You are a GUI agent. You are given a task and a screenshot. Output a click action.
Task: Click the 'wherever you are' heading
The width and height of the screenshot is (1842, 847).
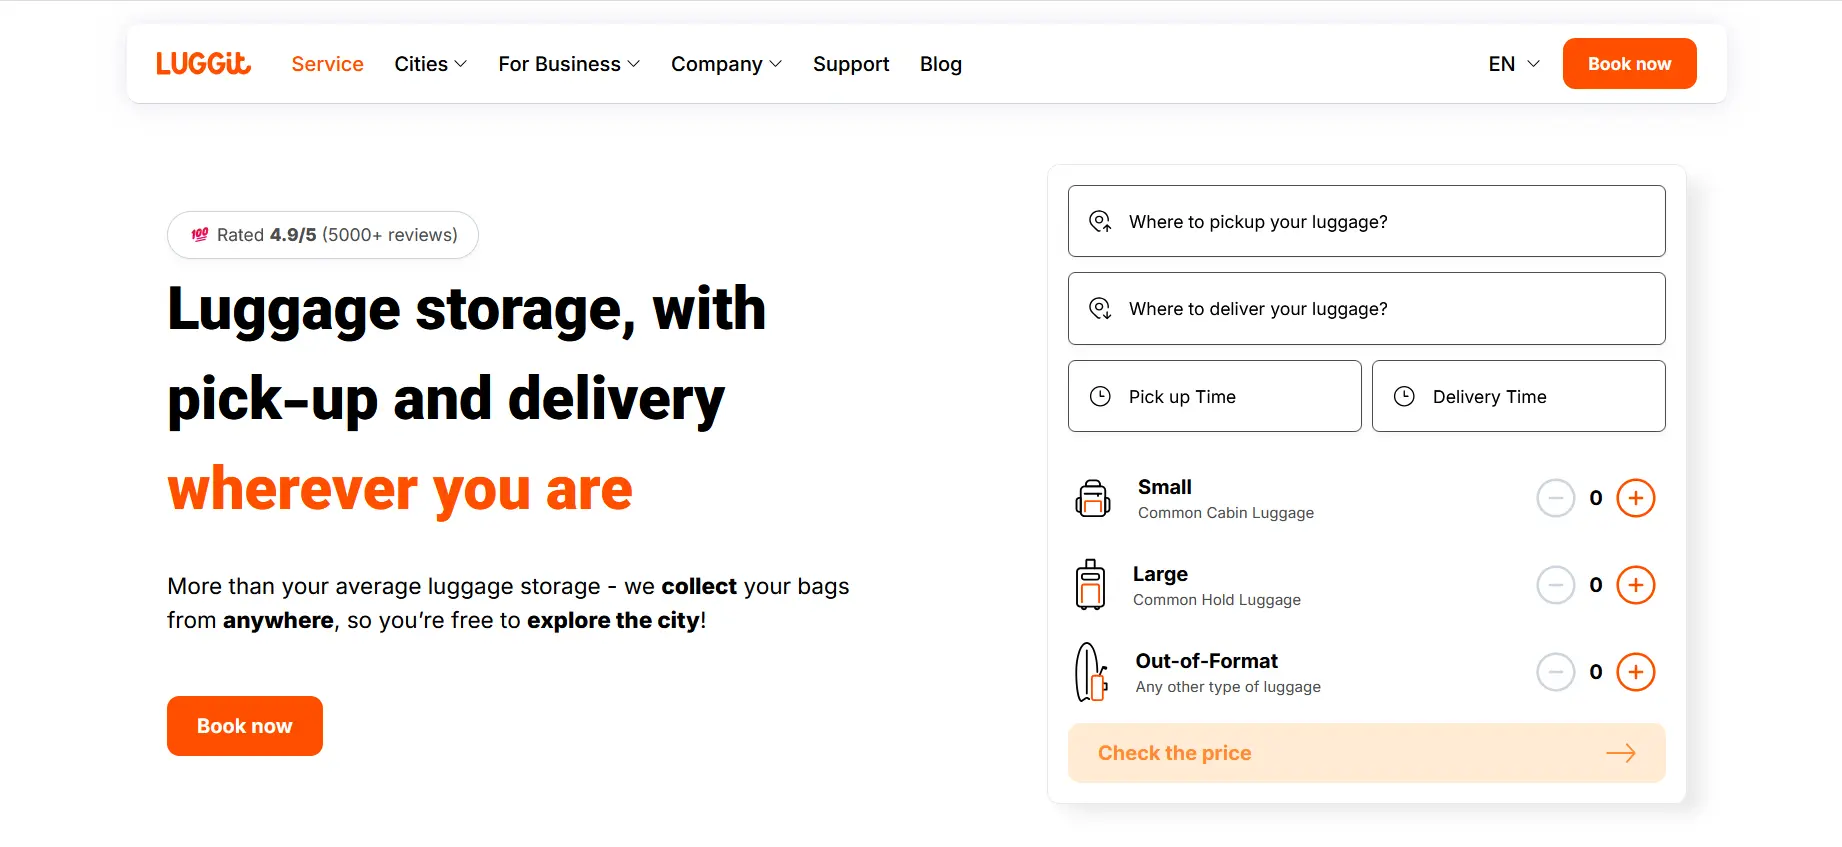point(400,489)
